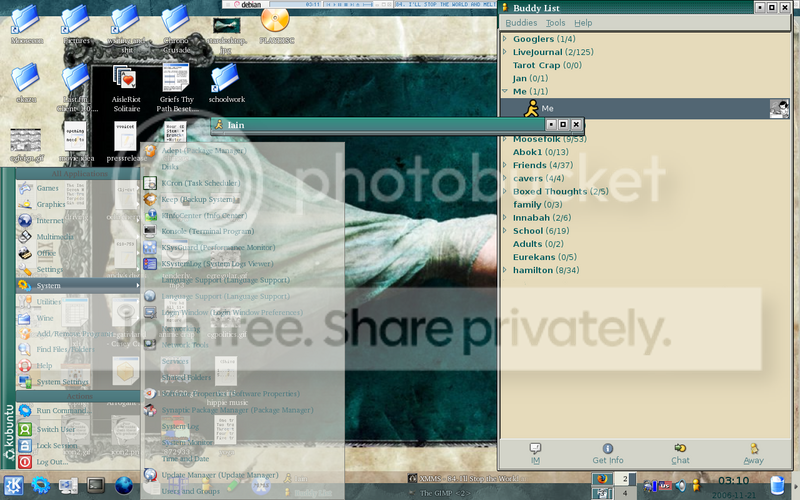Image resolution: width=800 pixels, height=500 pixels.
Task: Open the Utilities submenu in K menu
Action: (78, 302)
